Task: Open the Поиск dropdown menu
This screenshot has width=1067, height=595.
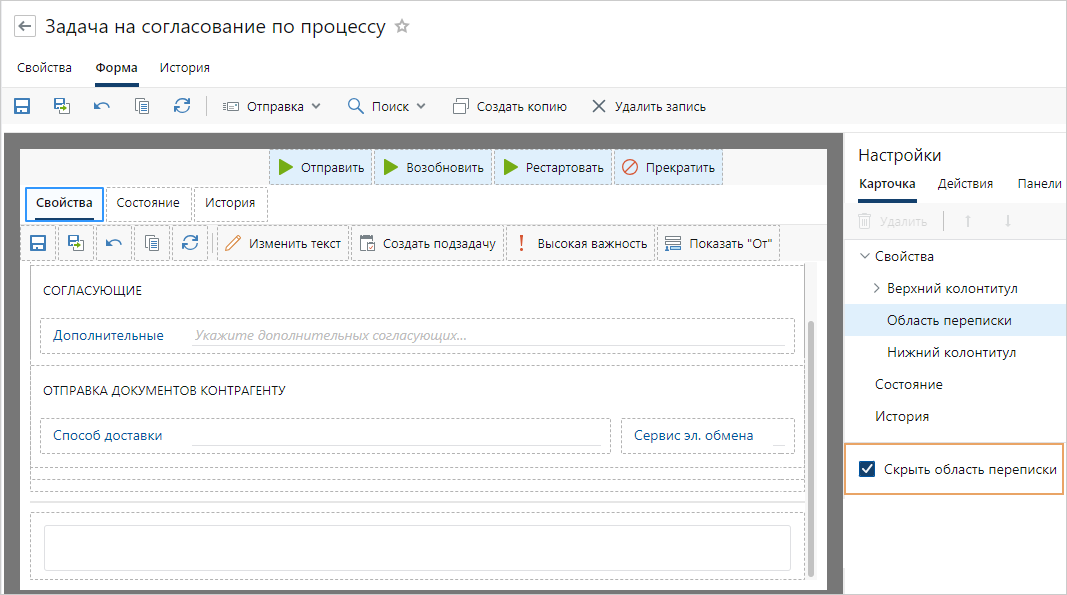Action: (387, 106)
